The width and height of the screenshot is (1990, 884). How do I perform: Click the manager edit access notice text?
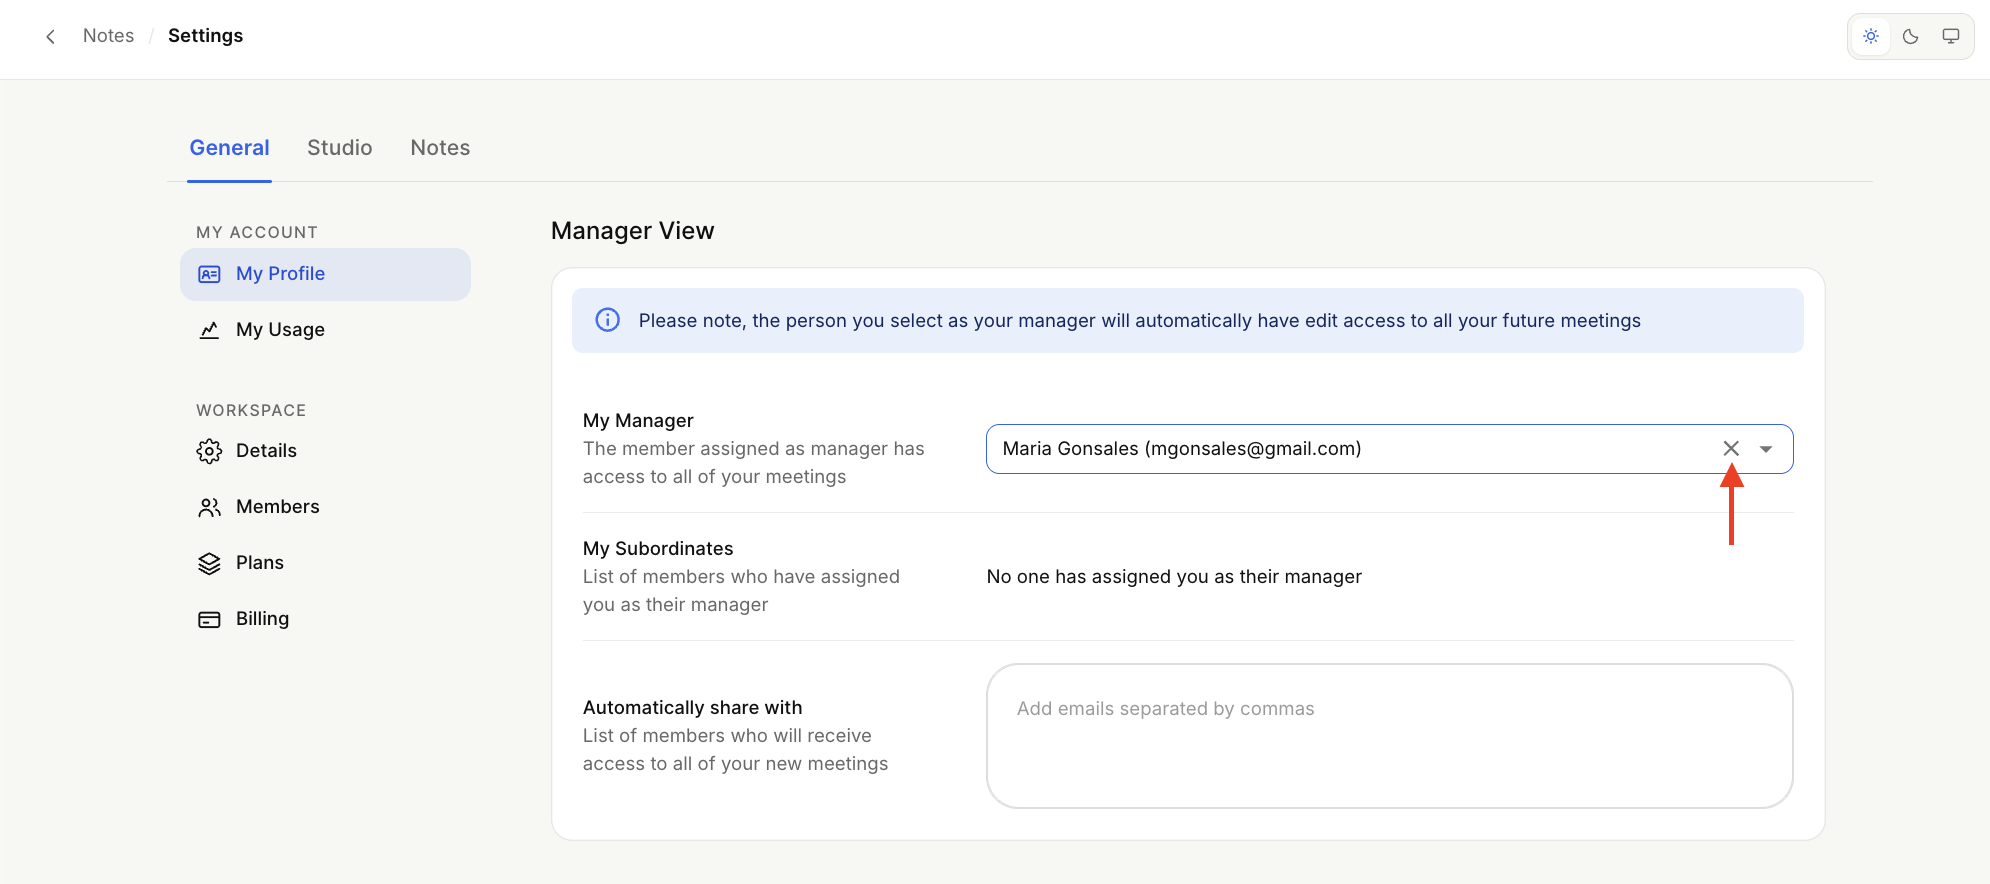tap(1140, 321)
